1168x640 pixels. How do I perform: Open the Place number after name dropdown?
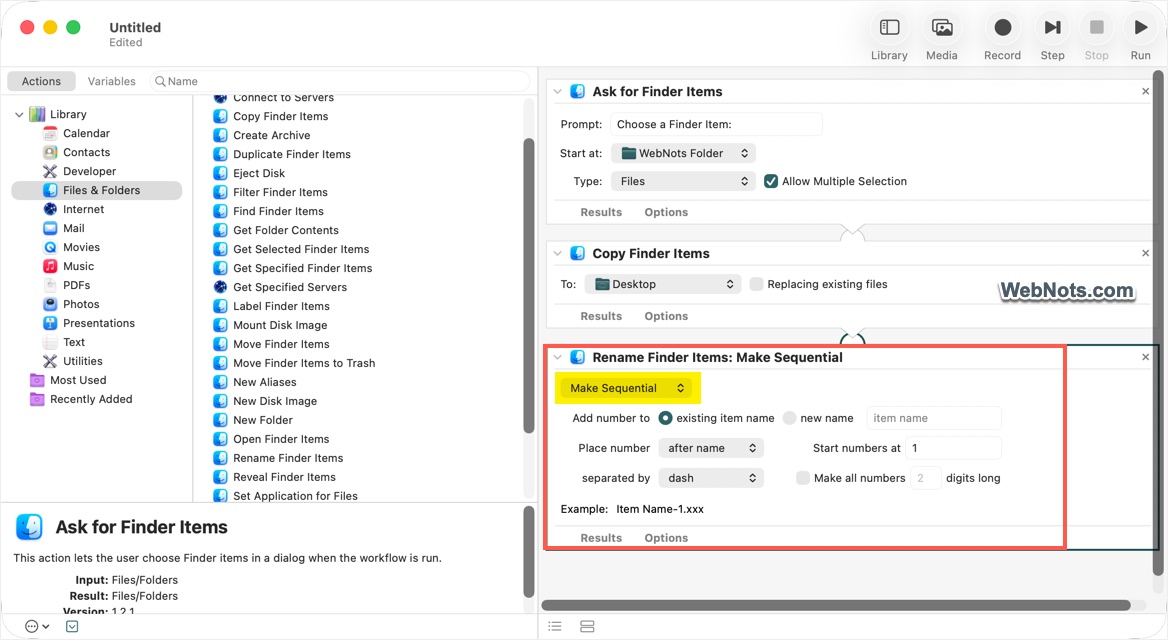point(711,448)
